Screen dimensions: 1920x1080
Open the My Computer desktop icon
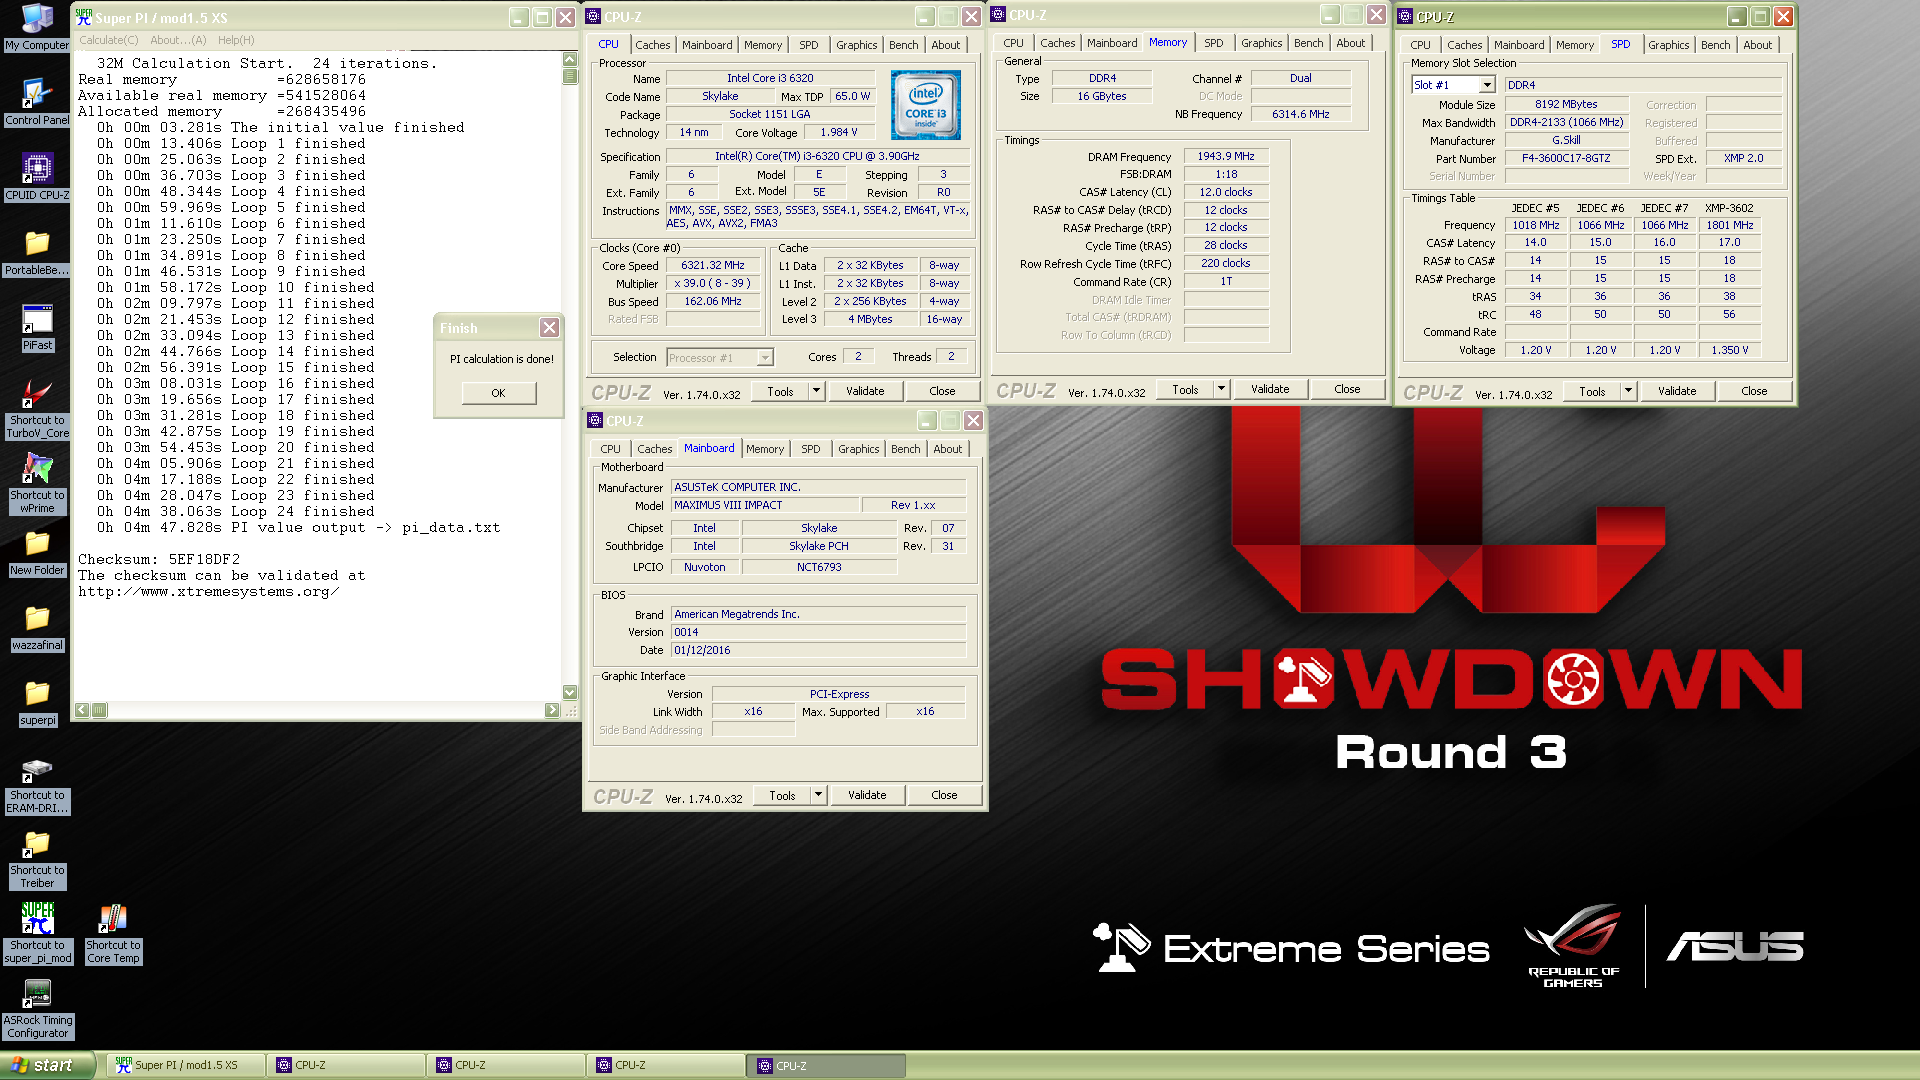click(37, 27)
